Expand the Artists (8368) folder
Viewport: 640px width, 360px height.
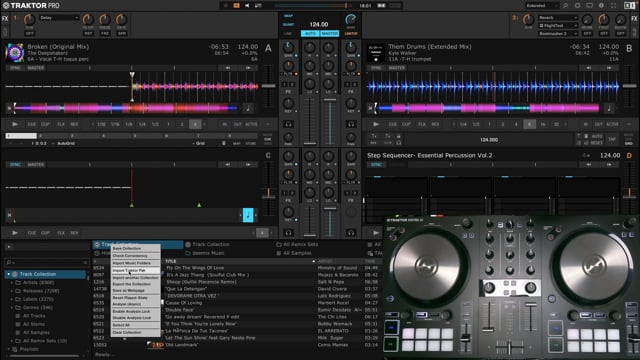point(11,282)
